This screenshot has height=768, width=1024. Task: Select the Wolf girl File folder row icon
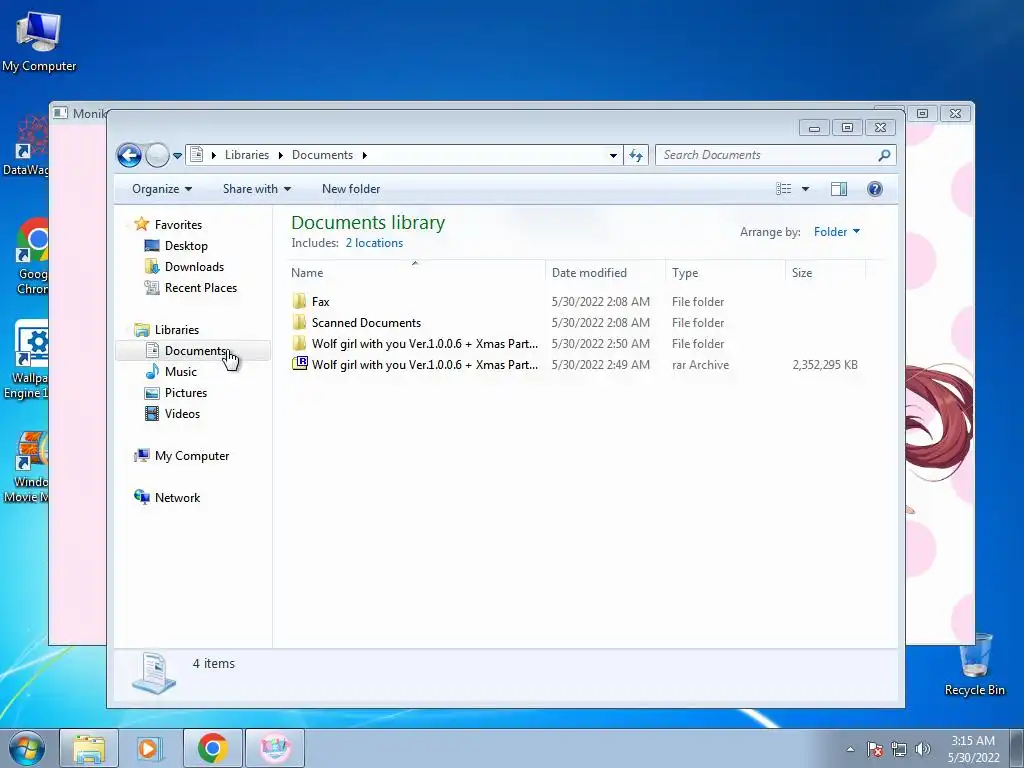pyautogui.click(x=299, y=344)
